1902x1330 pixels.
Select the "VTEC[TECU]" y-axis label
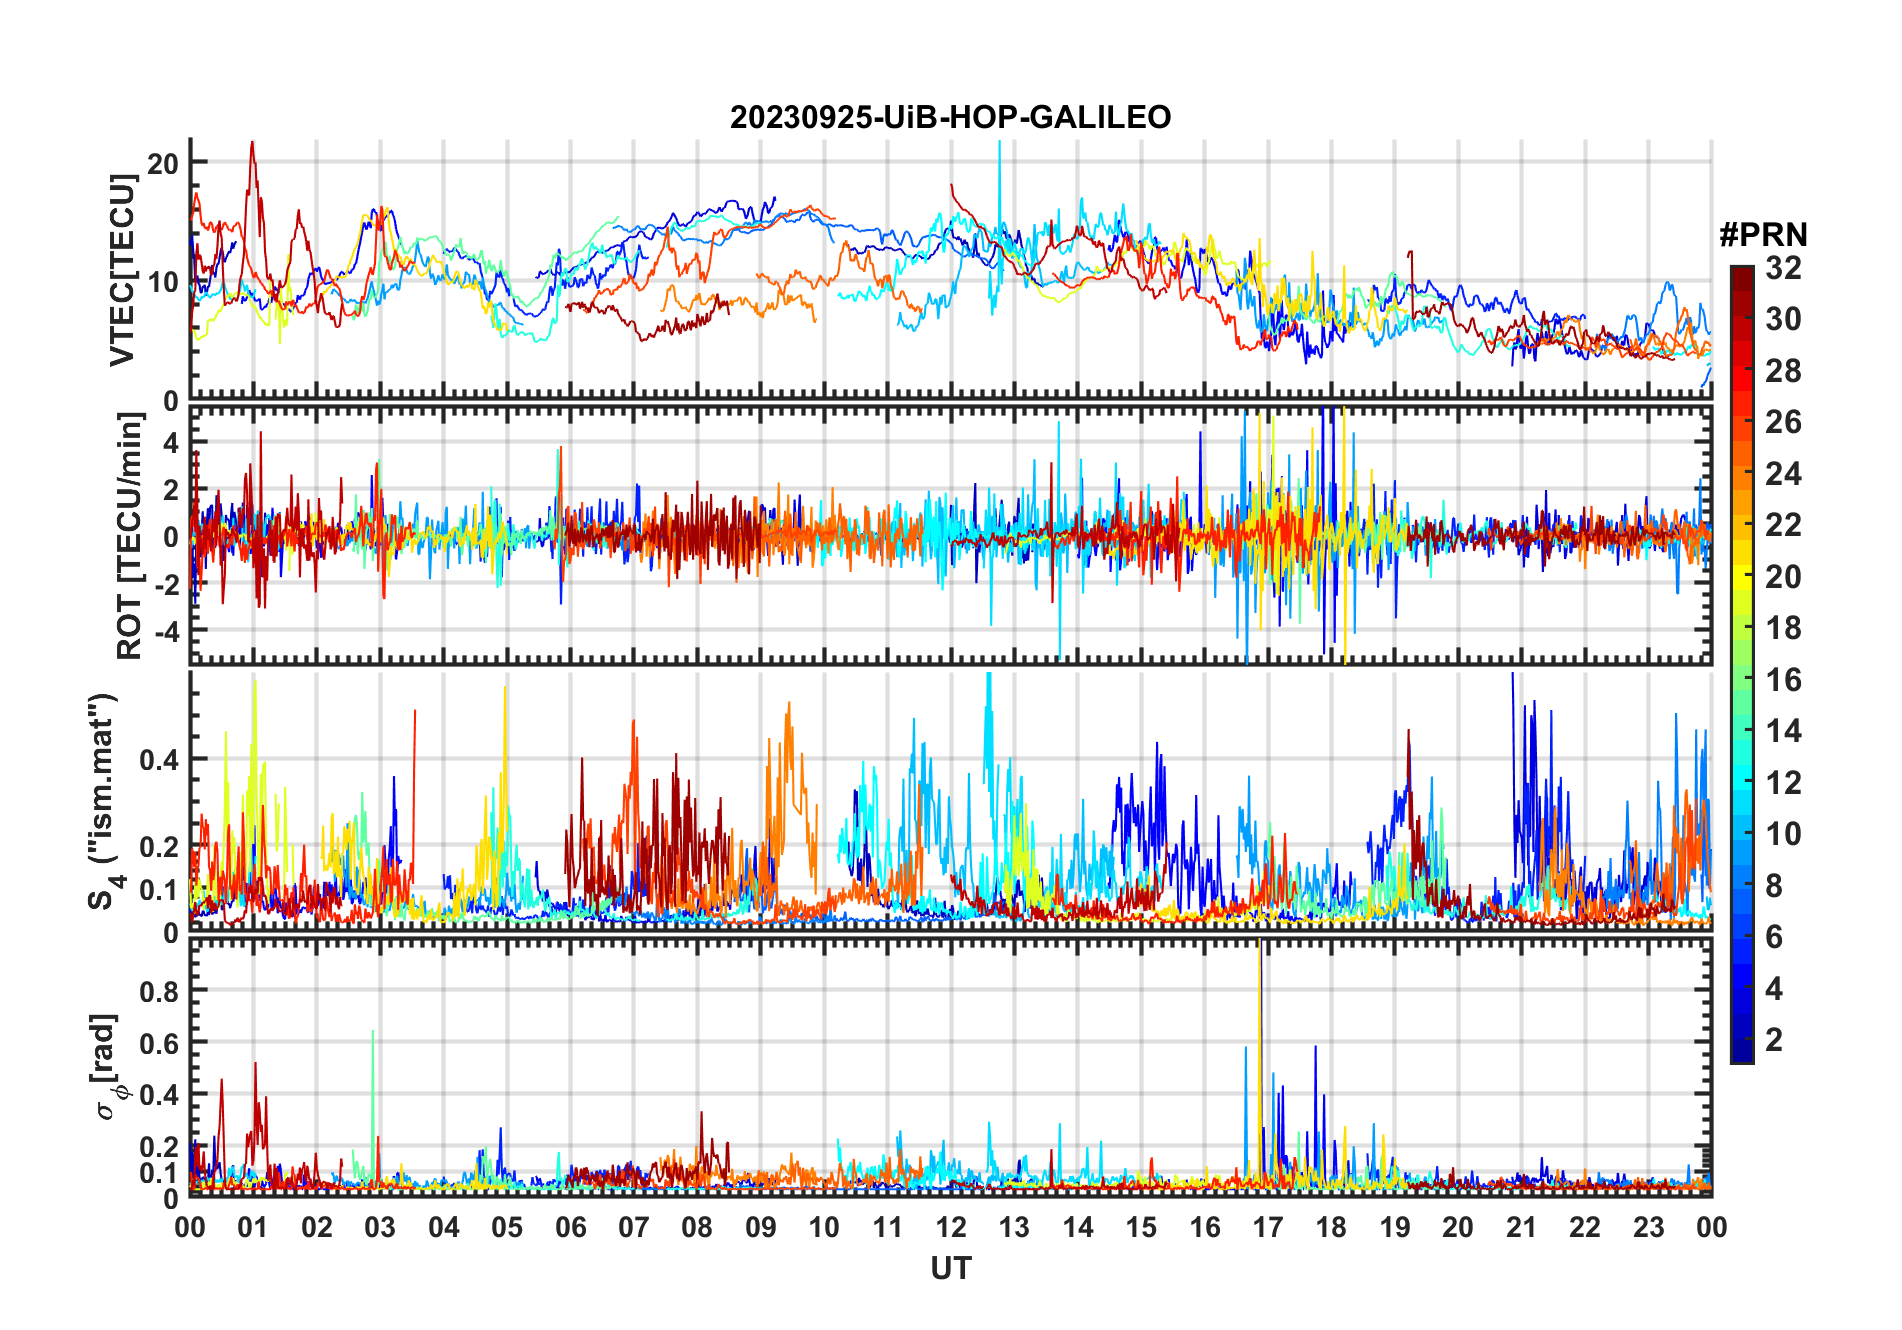(122, 270)
